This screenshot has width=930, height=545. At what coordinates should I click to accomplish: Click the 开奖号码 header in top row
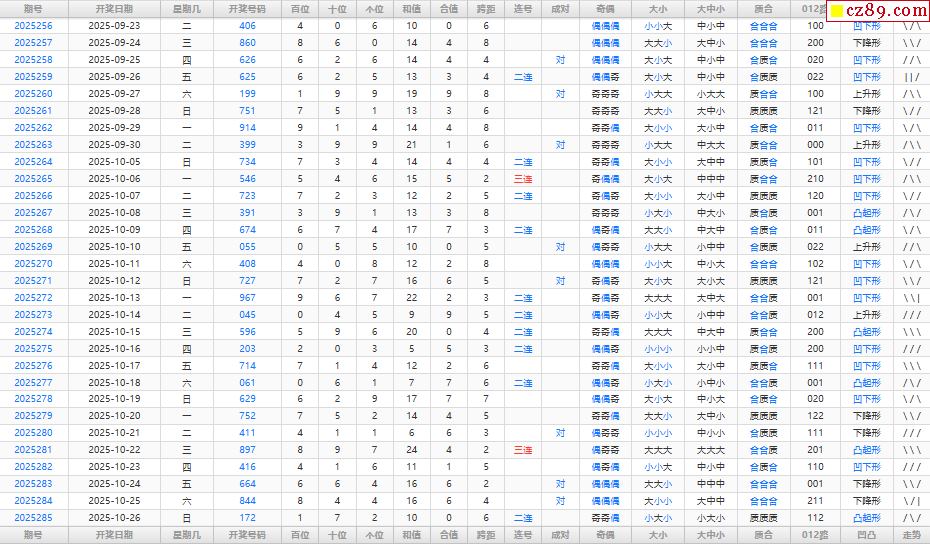point(247,8)
